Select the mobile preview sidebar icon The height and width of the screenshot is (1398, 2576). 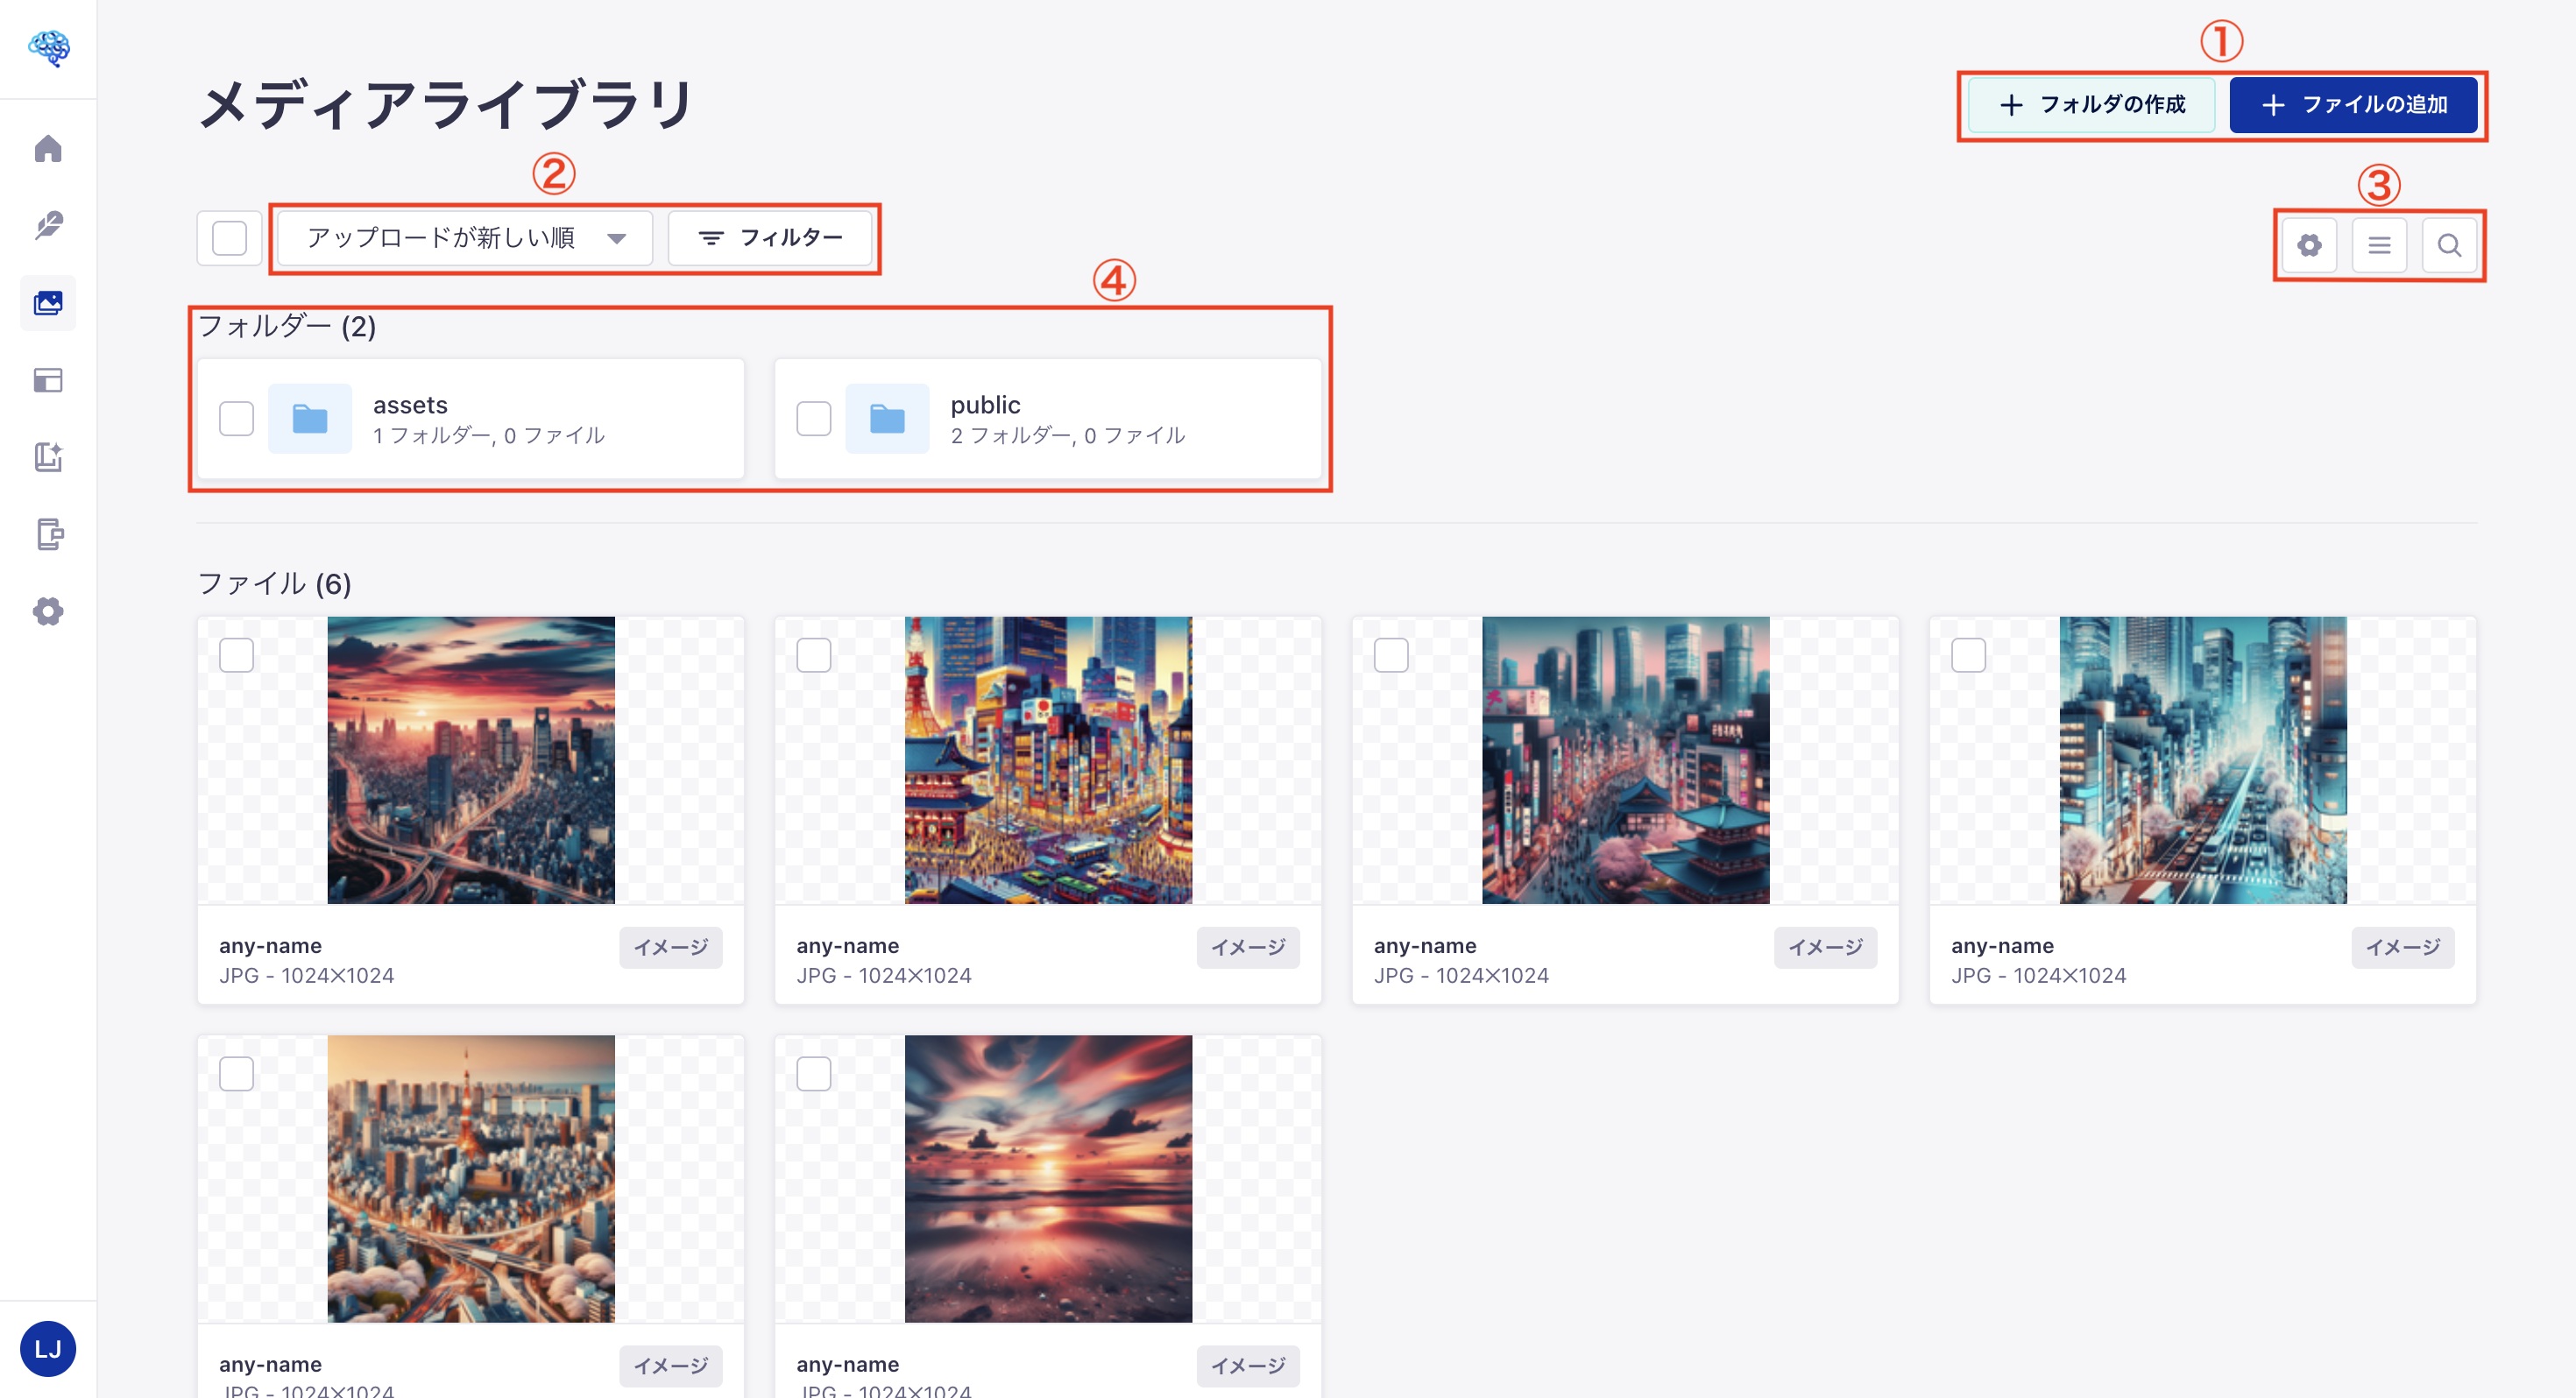click(48, 535)
